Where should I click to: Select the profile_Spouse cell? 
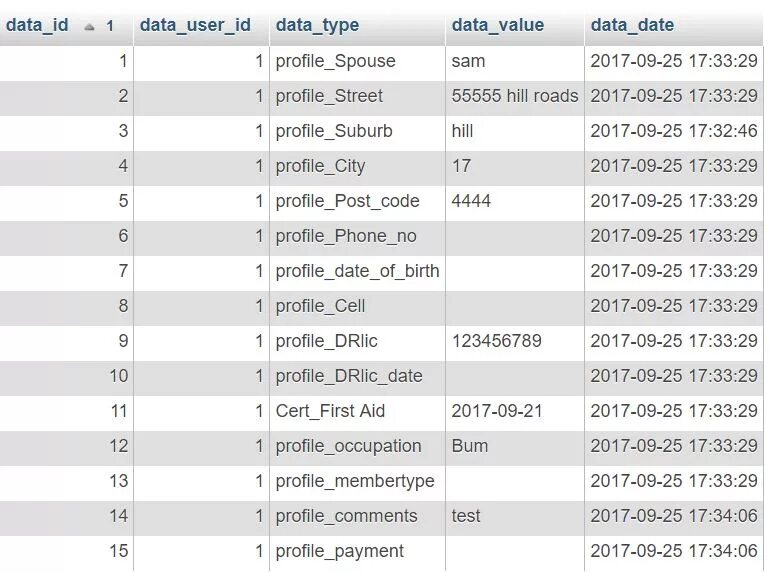pos(357,61)
